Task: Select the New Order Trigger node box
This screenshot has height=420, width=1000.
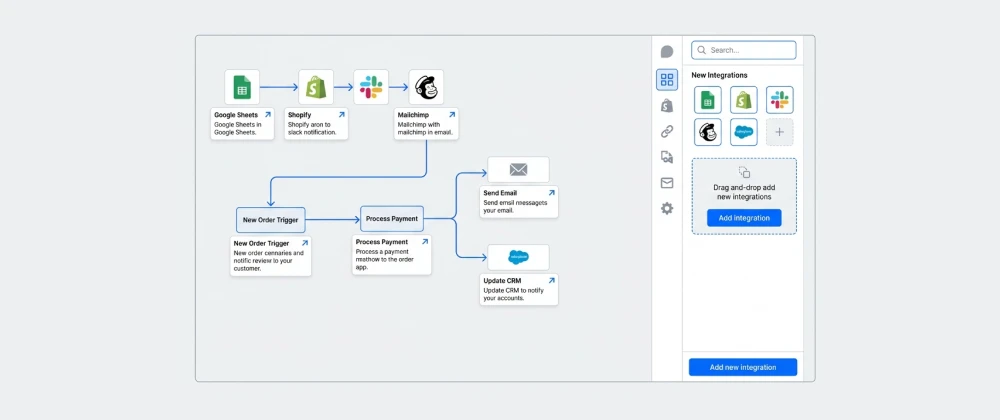Action: tap(271, 220)
